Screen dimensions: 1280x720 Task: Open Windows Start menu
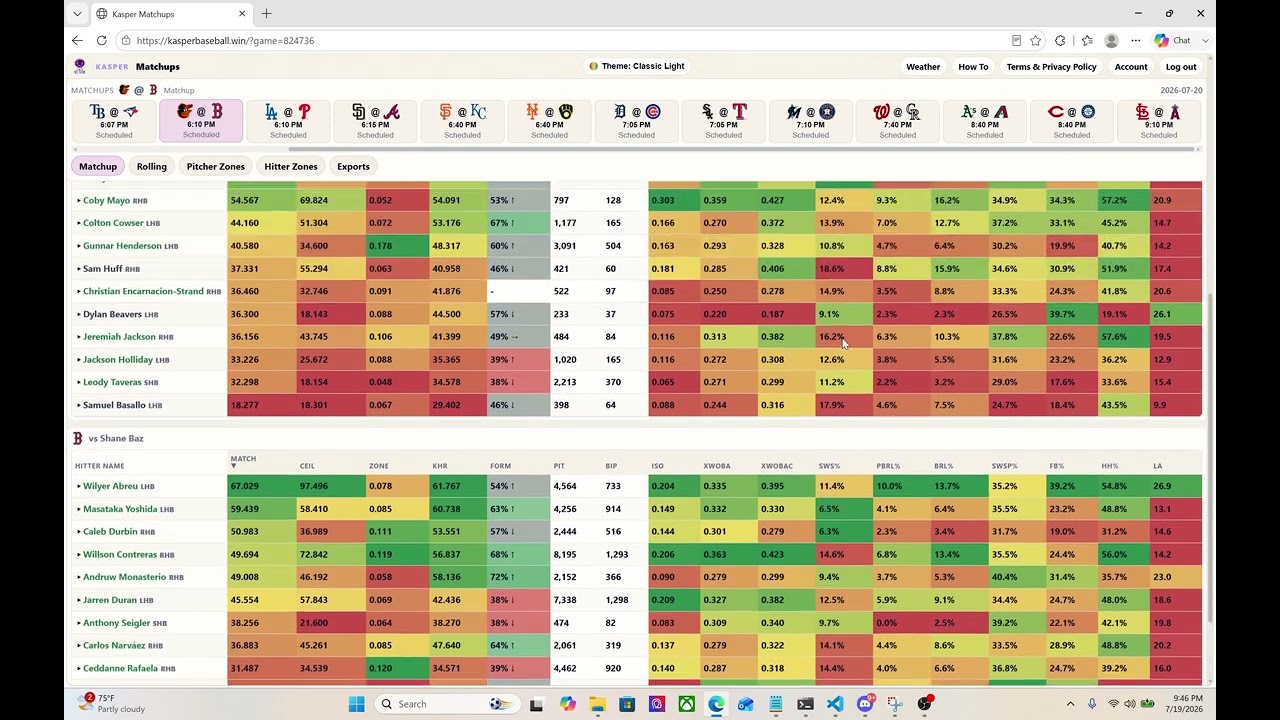point(356,704)
